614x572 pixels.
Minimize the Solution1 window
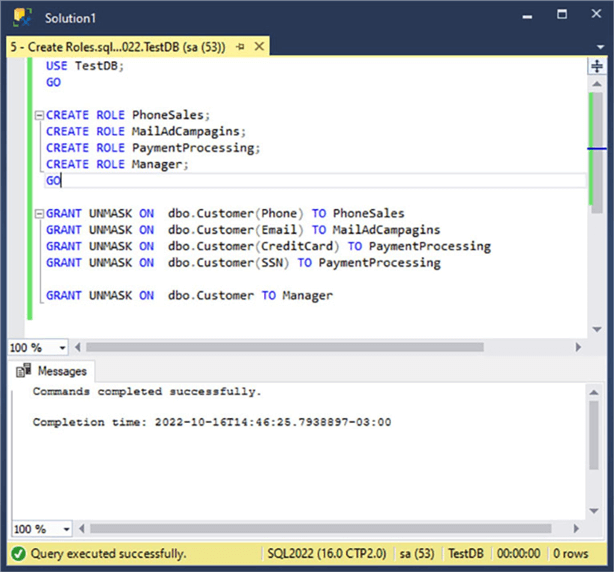(x=527, y=16)
